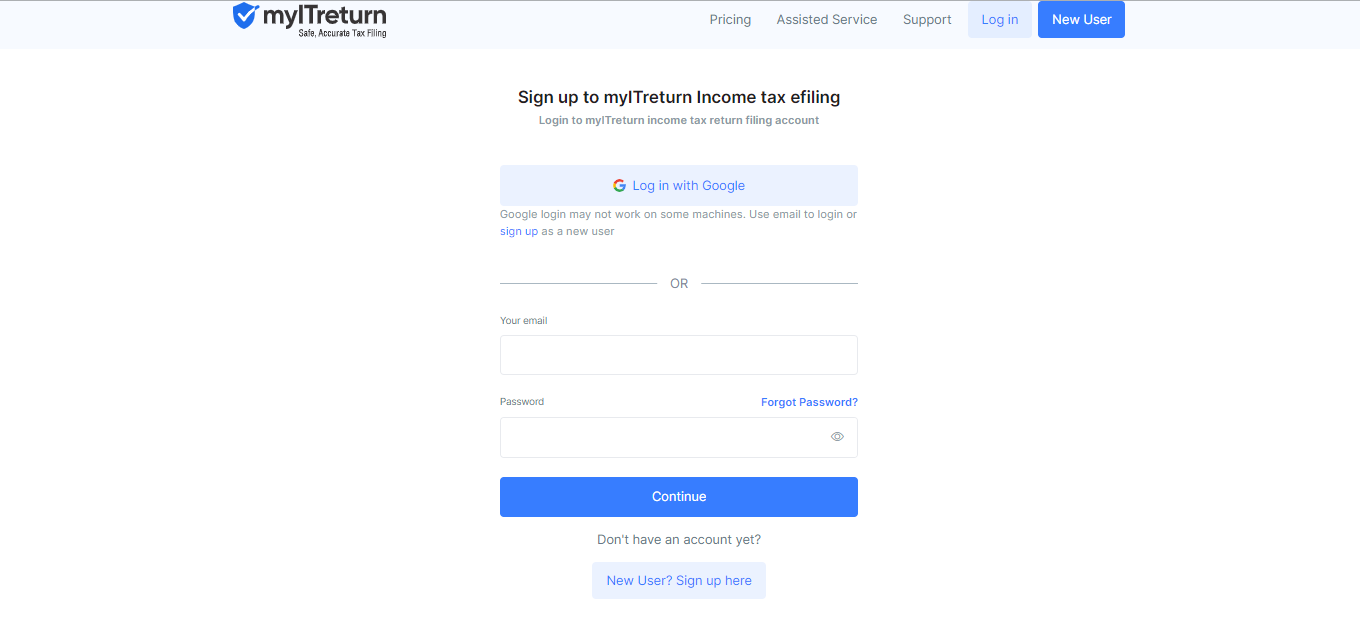This screenshot has width=1360, height=620.
Task: Follow the blue sign up link
Action: pyautogui.click(x=519, y=231)
